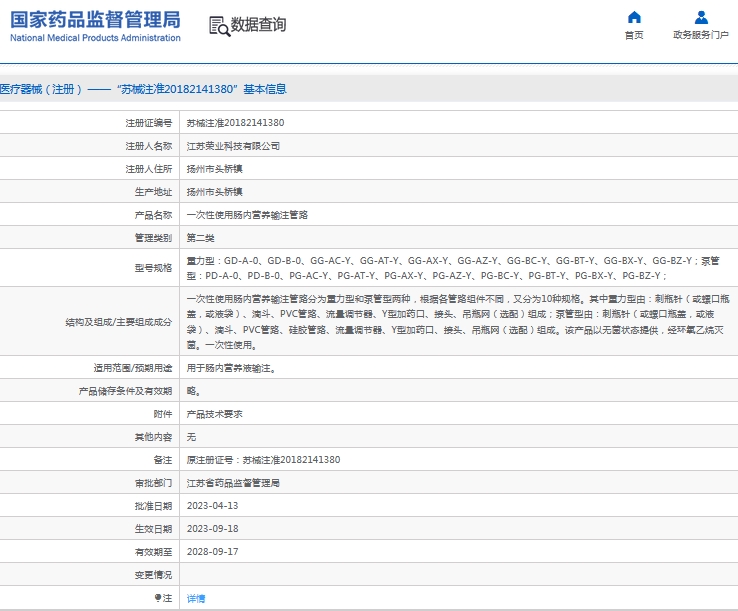Click the bullet 注 row label
The width and height of the screenshot is (738, 611).
(x=163, y=598)
